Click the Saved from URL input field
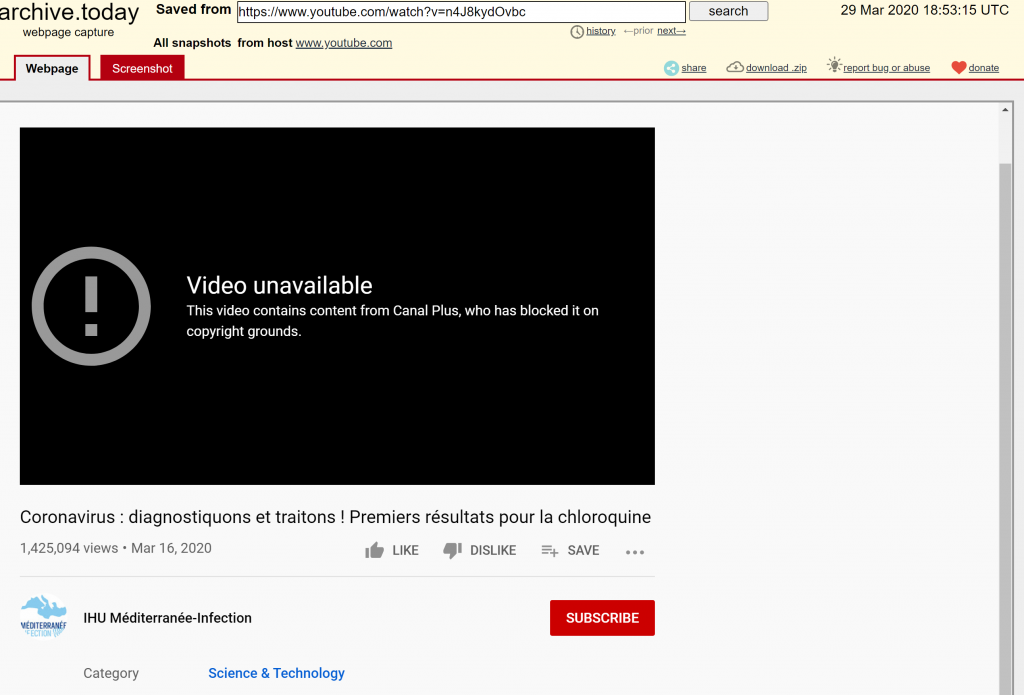1024x695 pixels. pos(461,12)
